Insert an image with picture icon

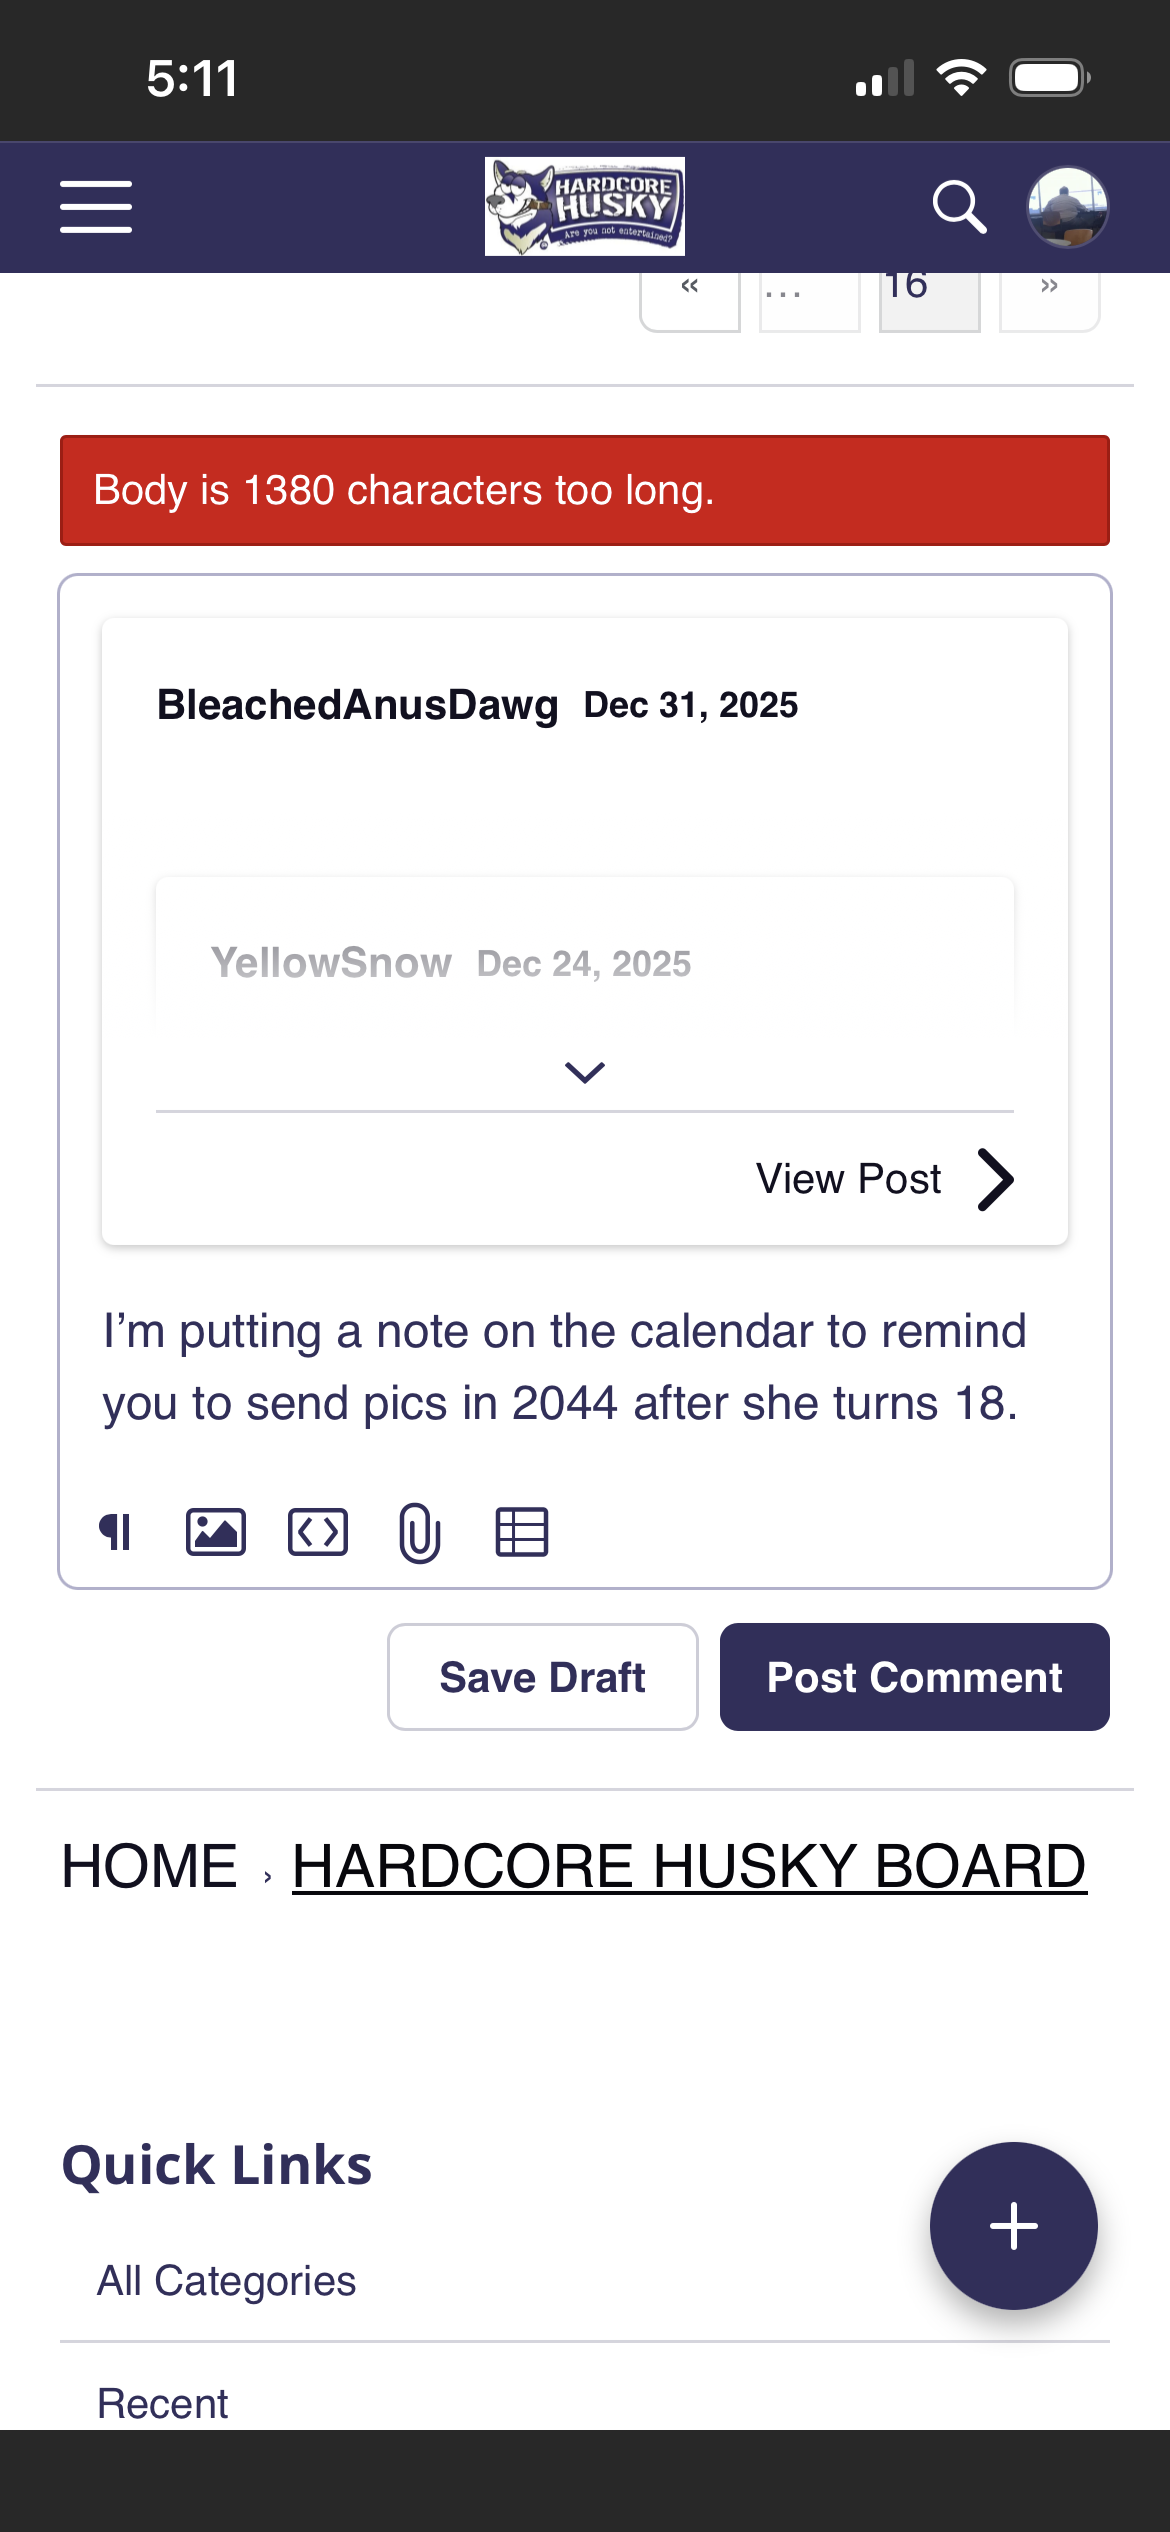coord(216,1532)
